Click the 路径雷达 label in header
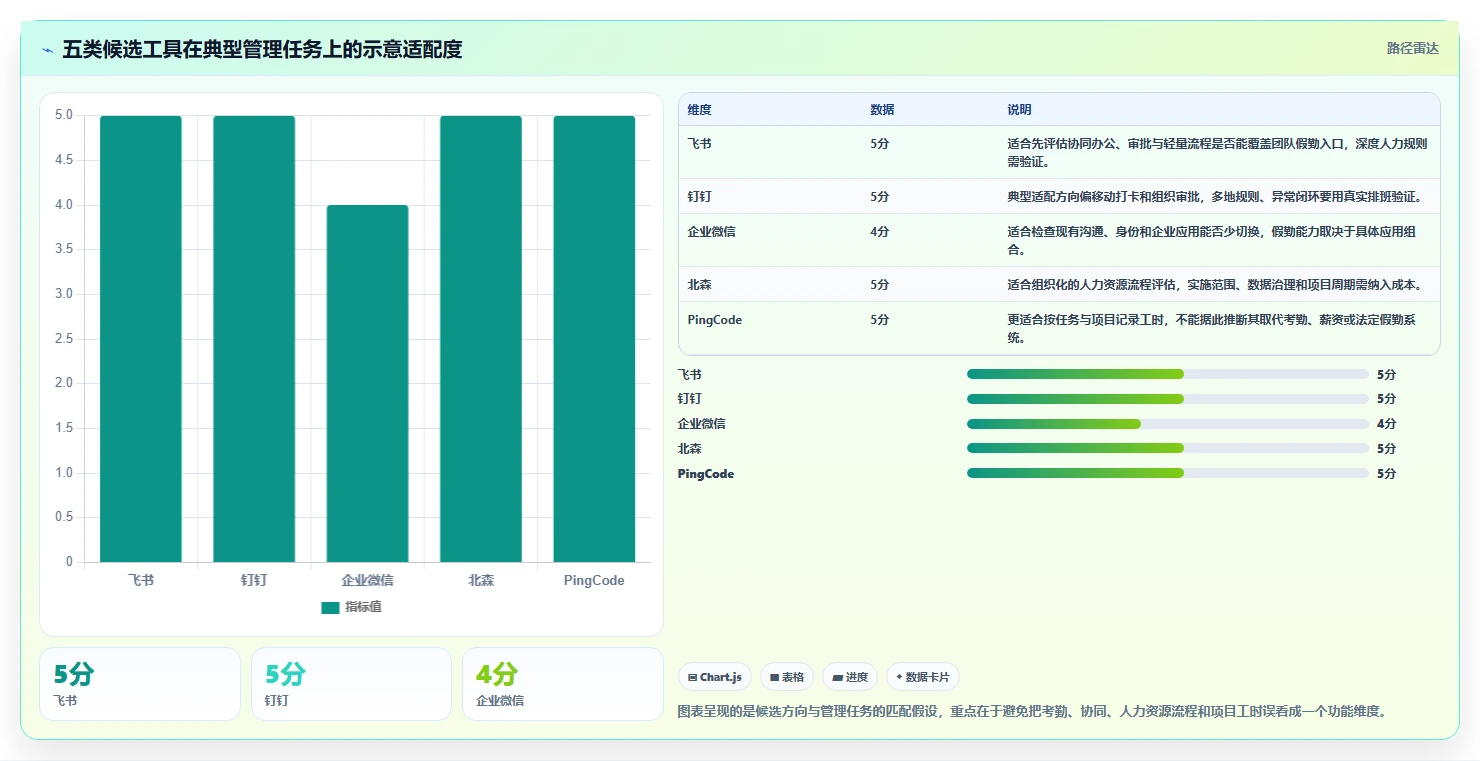The image size is (1480, 761). [x=1412, y=48]
